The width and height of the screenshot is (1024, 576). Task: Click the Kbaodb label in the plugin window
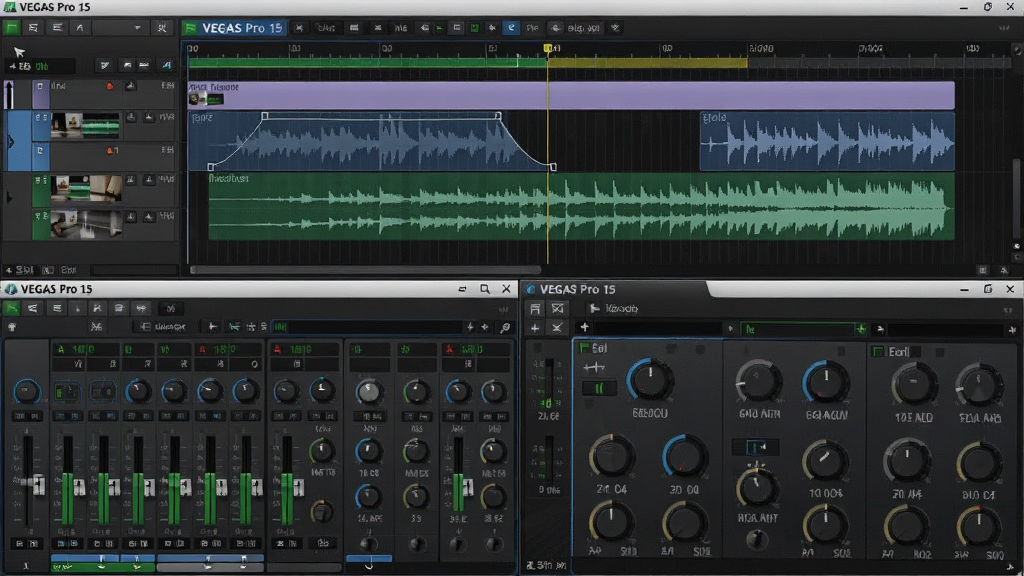[621, 308]
